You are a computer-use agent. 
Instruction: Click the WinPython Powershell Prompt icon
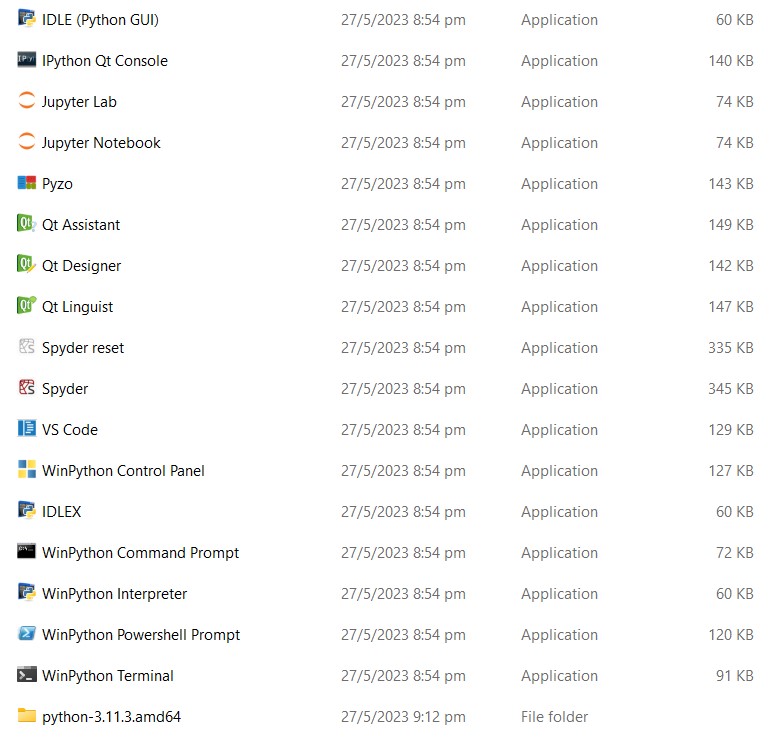(27, 634)
